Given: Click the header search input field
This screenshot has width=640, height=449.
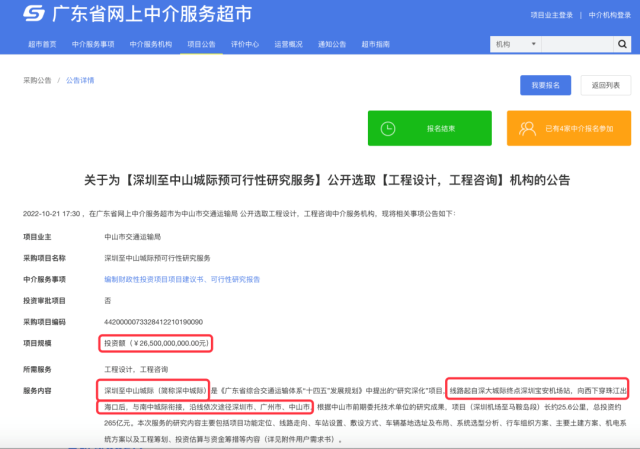Looking at the screenshot, I should click(x=578, y=44).
